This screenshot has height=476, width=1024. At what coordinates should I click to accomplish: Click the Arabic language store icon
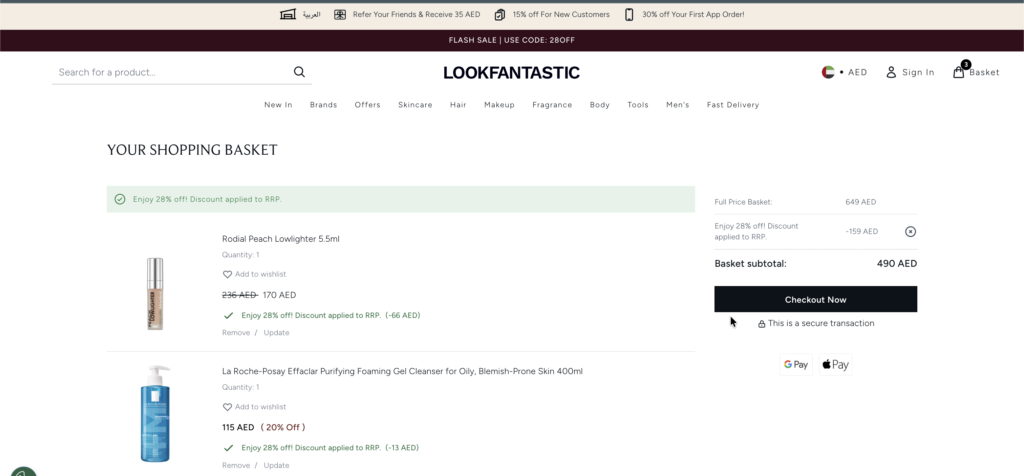click(x=288, y=14)
